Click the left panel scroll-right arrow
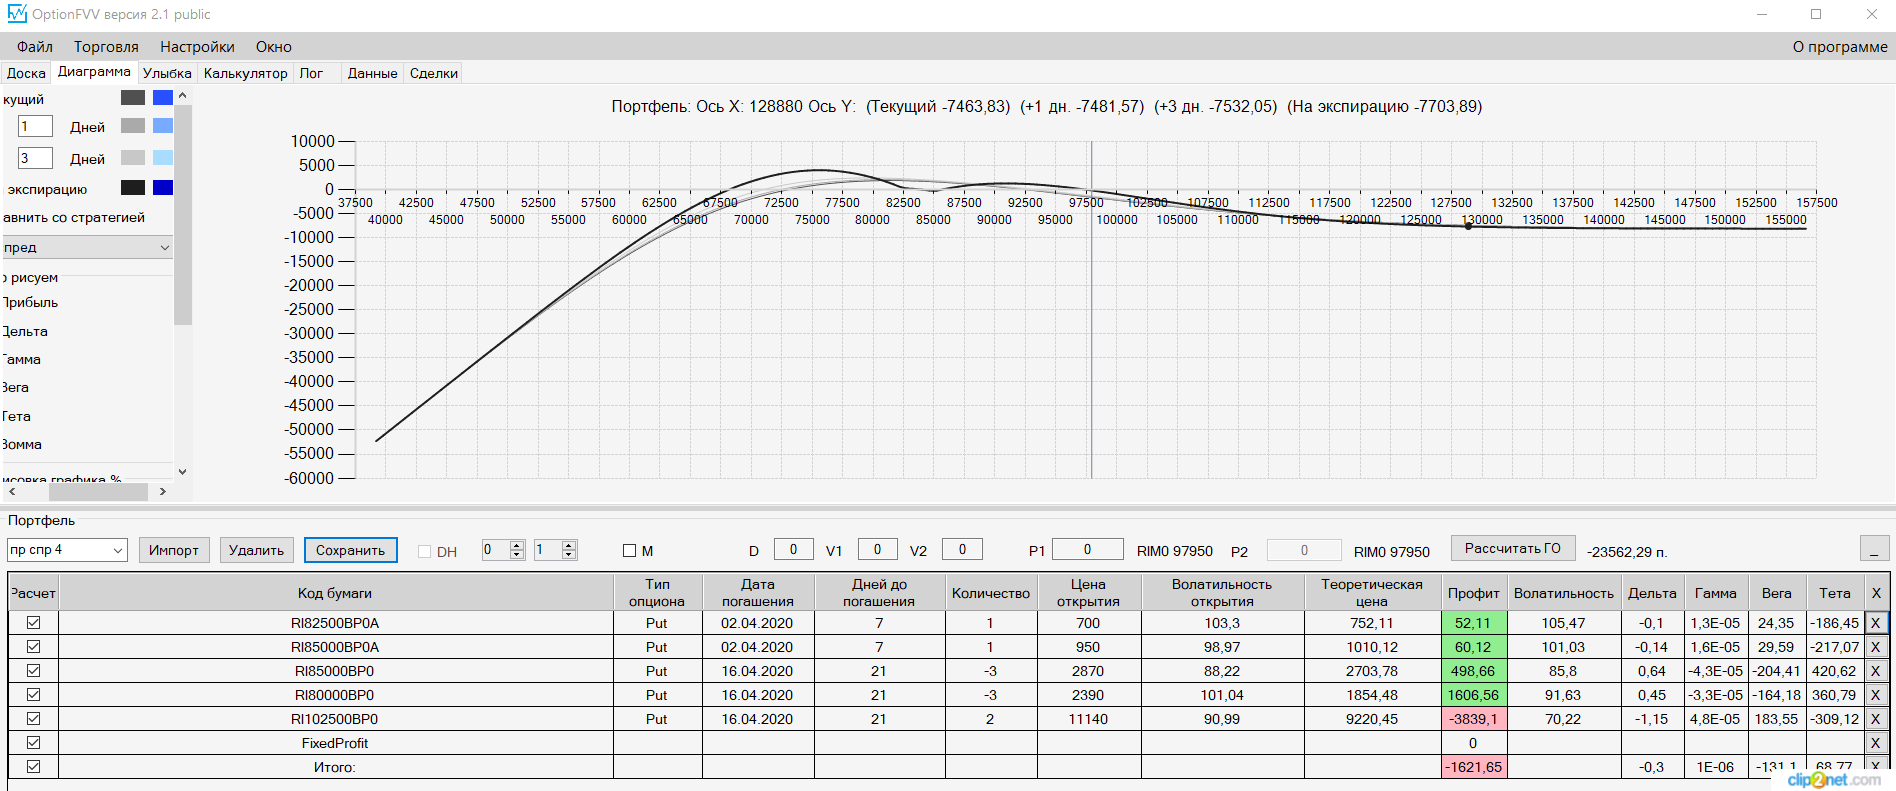Viewport: 1896px width, 791px height. pyautogui.click(x=162, y=491)
